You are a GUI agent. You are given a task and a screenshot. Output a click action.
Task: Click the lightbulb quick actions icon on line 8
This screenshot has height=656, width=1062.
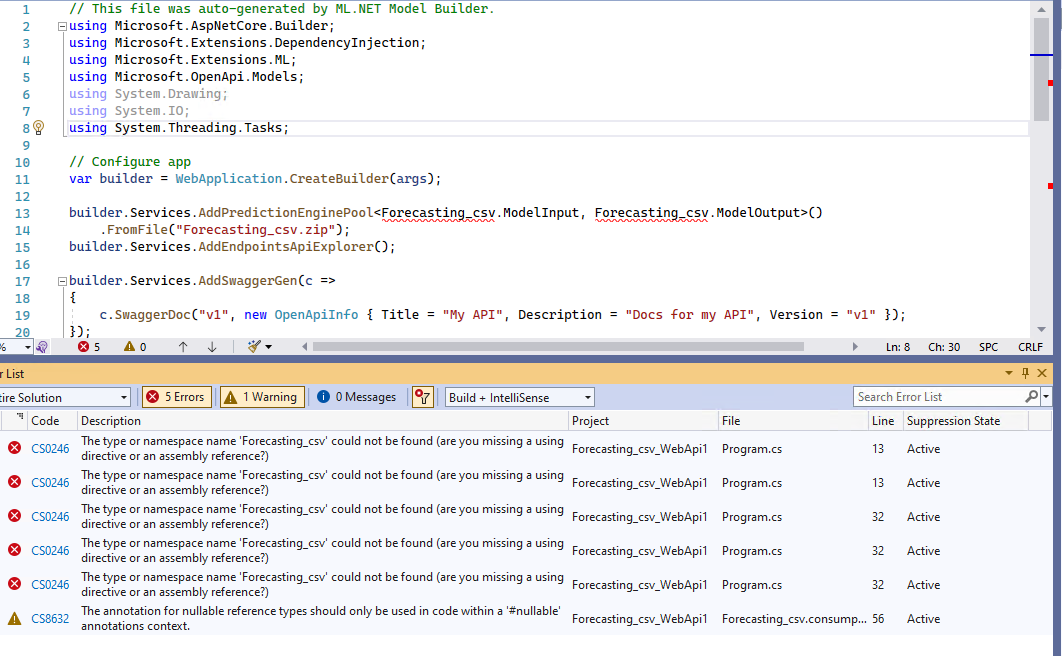coord(39,127)
